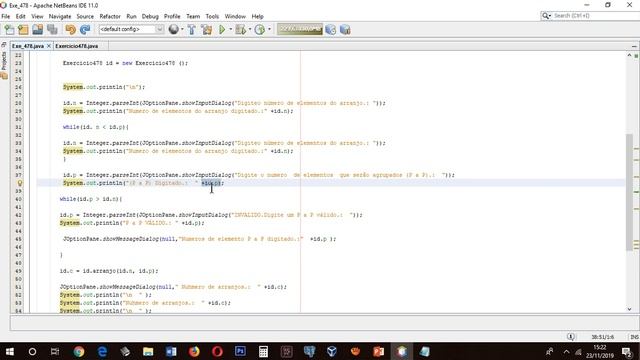Build the project with the hammer icon
The height and width of the screenshot is (360, 640).
click(x=191, y=29)
